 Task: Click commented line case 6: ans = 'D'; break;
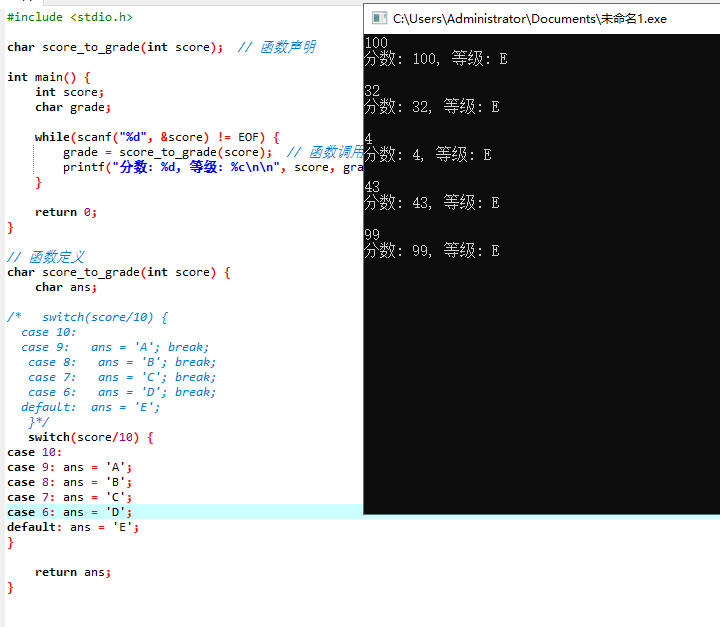coord(122,392)
